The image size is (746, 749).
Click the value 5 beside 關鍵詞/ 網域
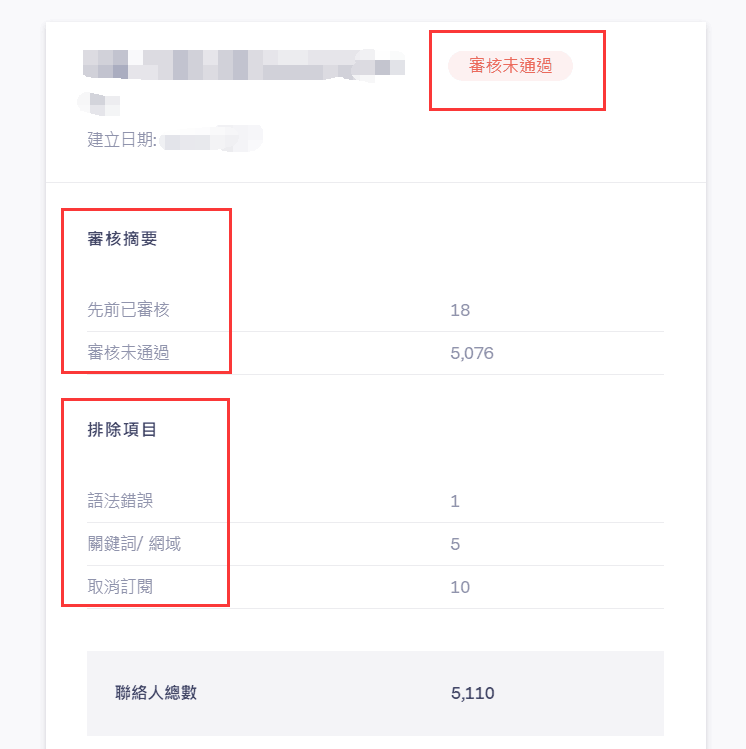pyautogui.click(x=455, y=544)
